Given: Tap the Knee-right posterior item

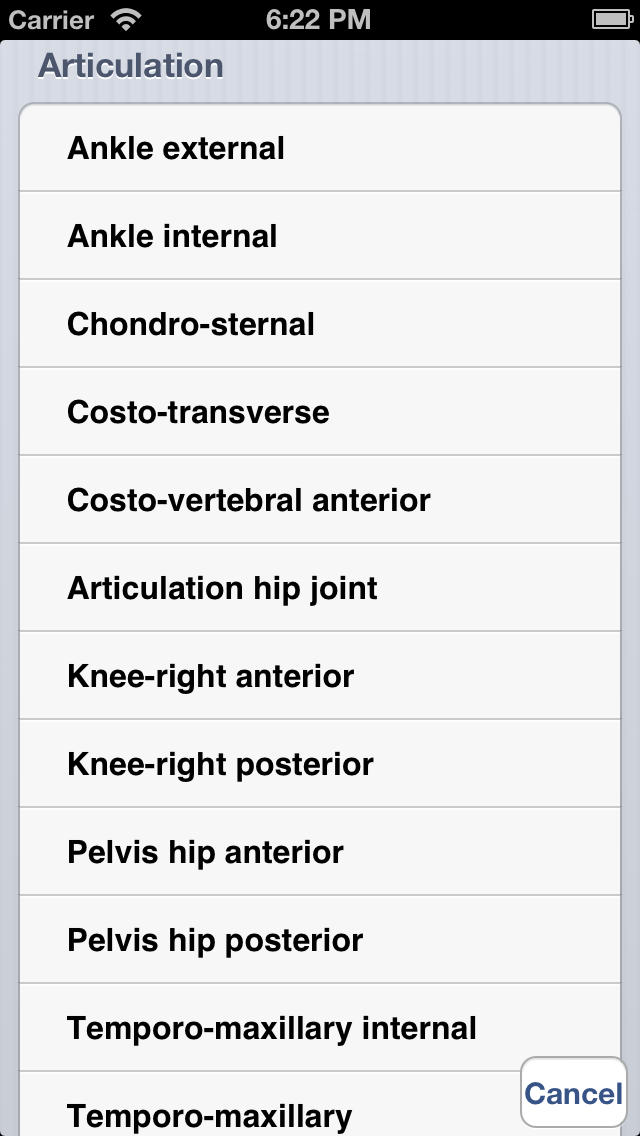Looking at the screenshot, I should point(320,765).
